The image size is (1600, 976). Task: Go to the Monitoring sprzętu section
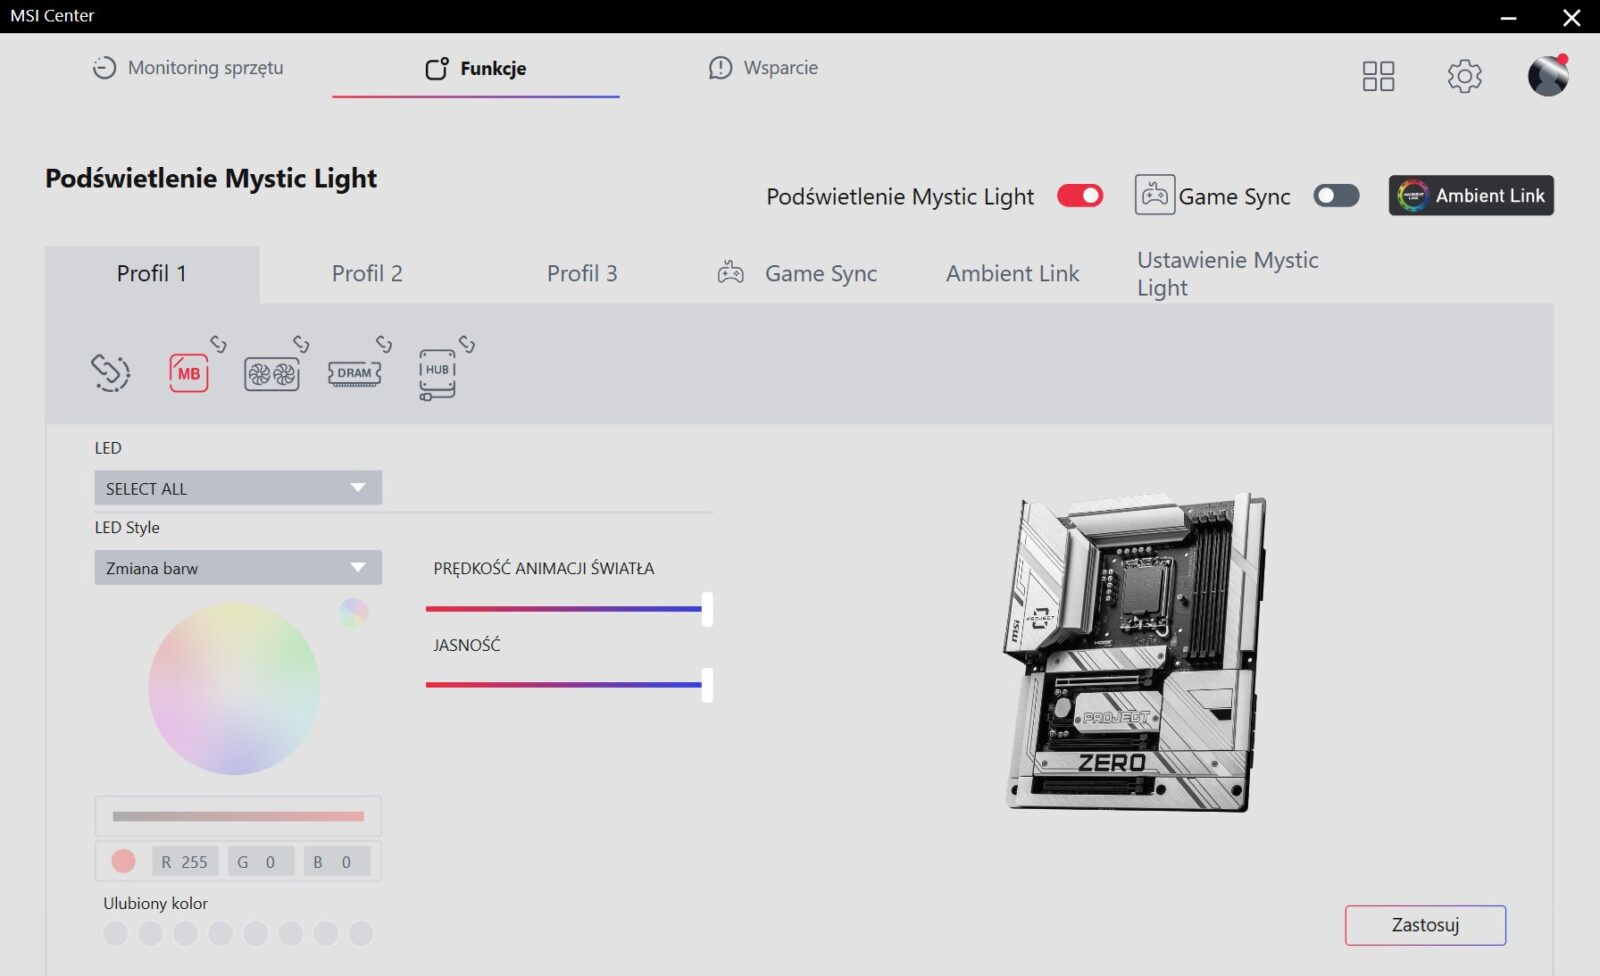click(188, 68)
